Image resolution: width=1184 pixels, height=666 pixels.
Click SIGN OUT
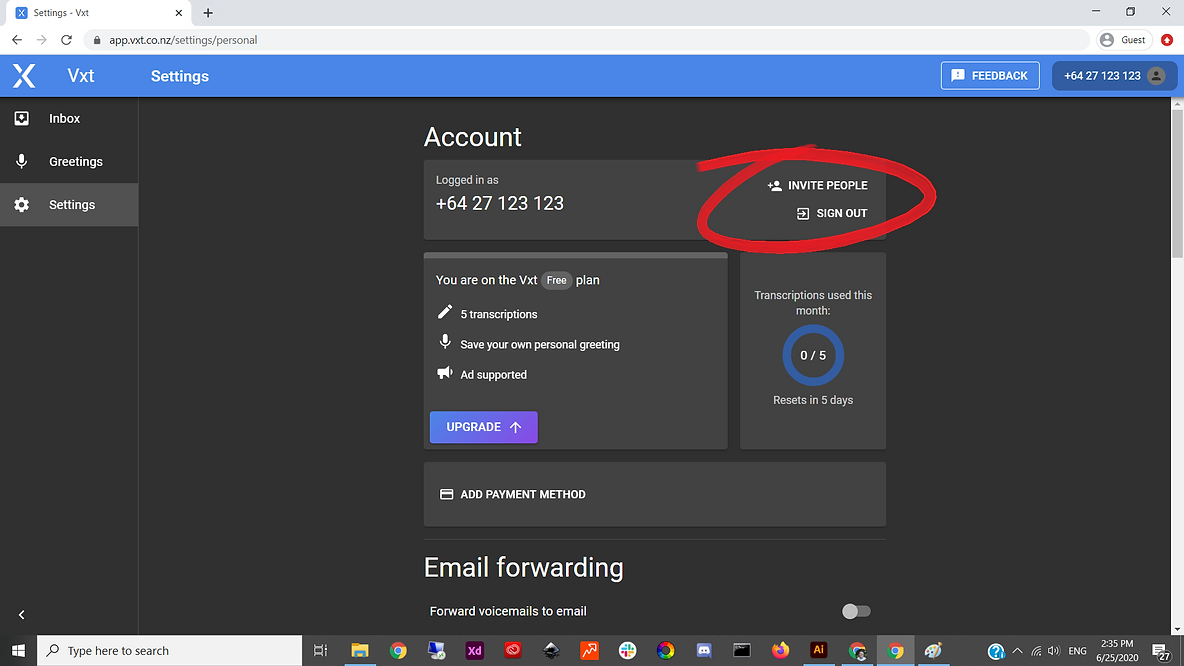pos(832,213)
